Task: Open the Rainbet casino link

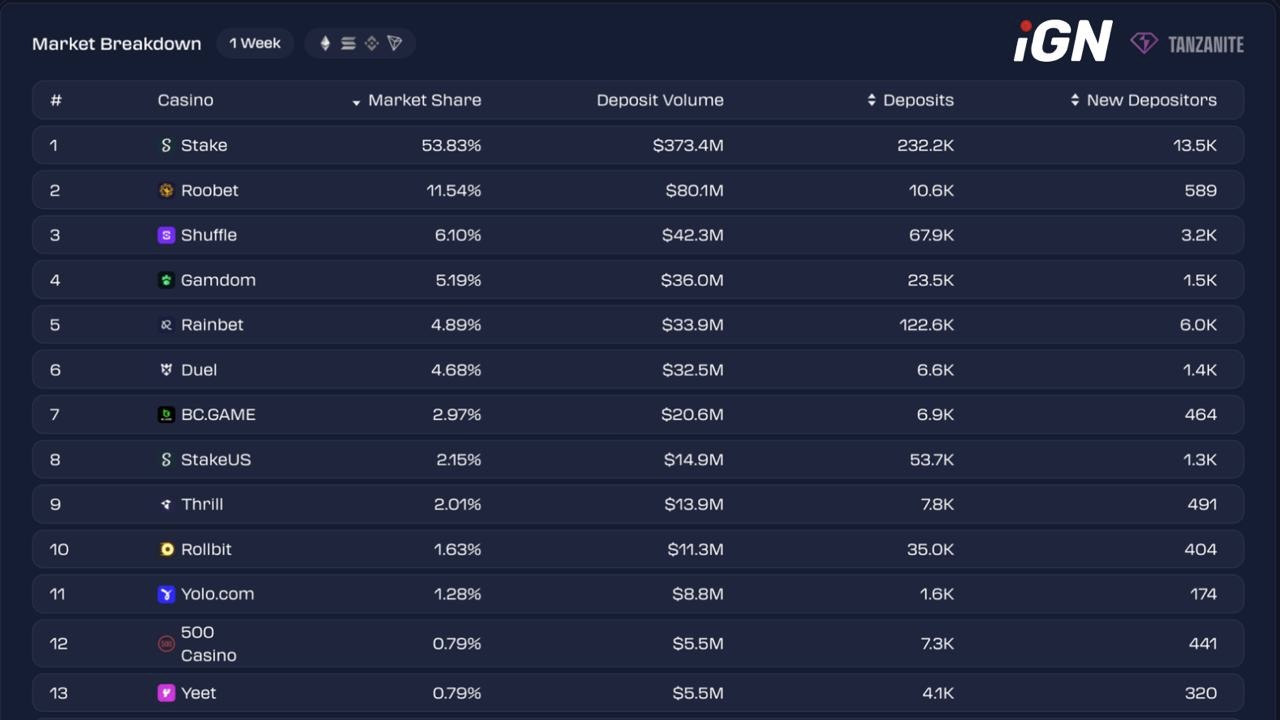Action: (x=211, y=325)
